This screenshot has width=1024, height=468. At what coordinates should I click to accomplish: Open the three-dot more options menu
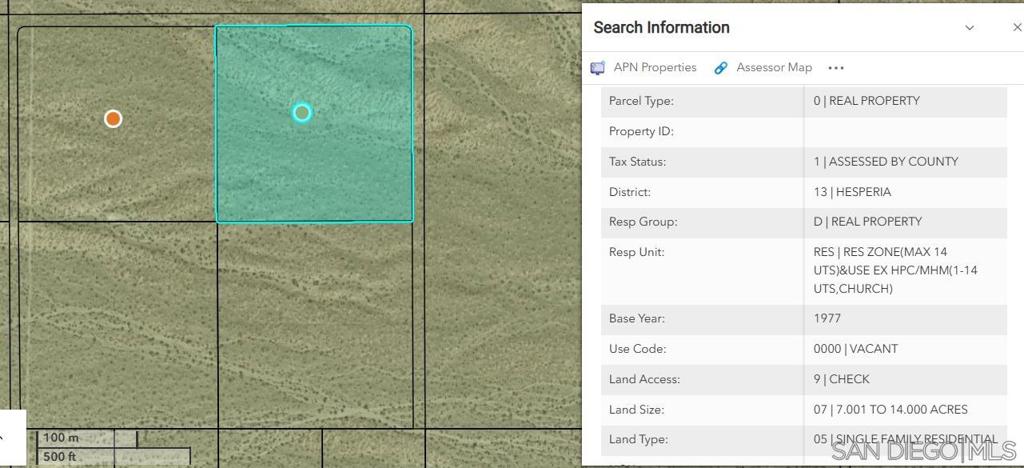click(x=836, y=68)
